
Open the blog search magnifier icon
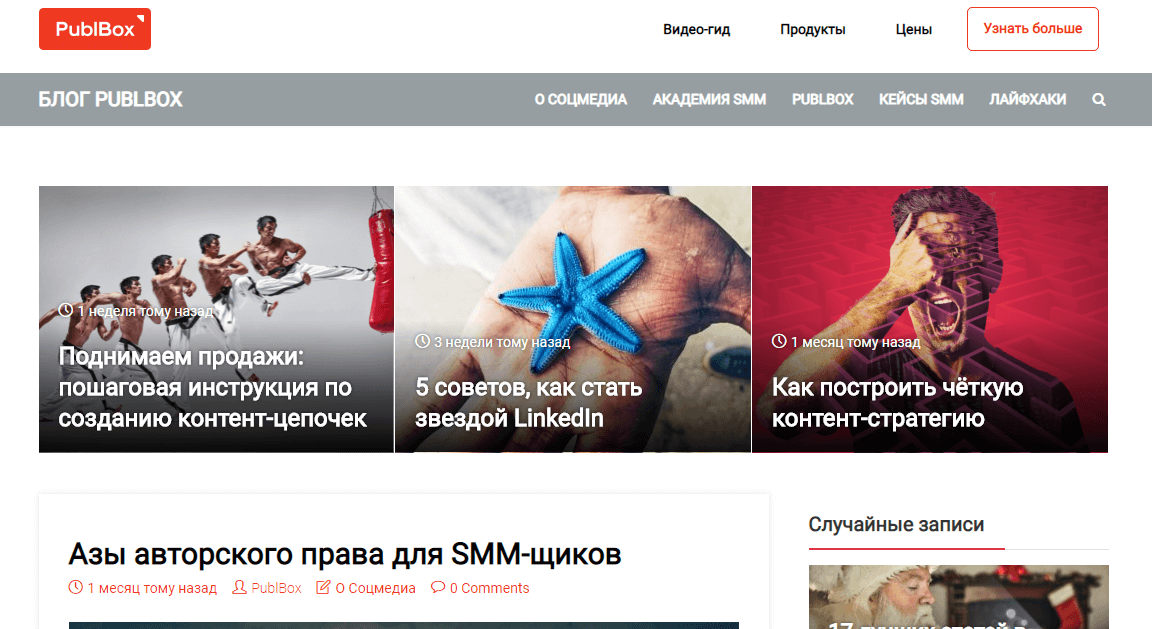pos(1098,100)
